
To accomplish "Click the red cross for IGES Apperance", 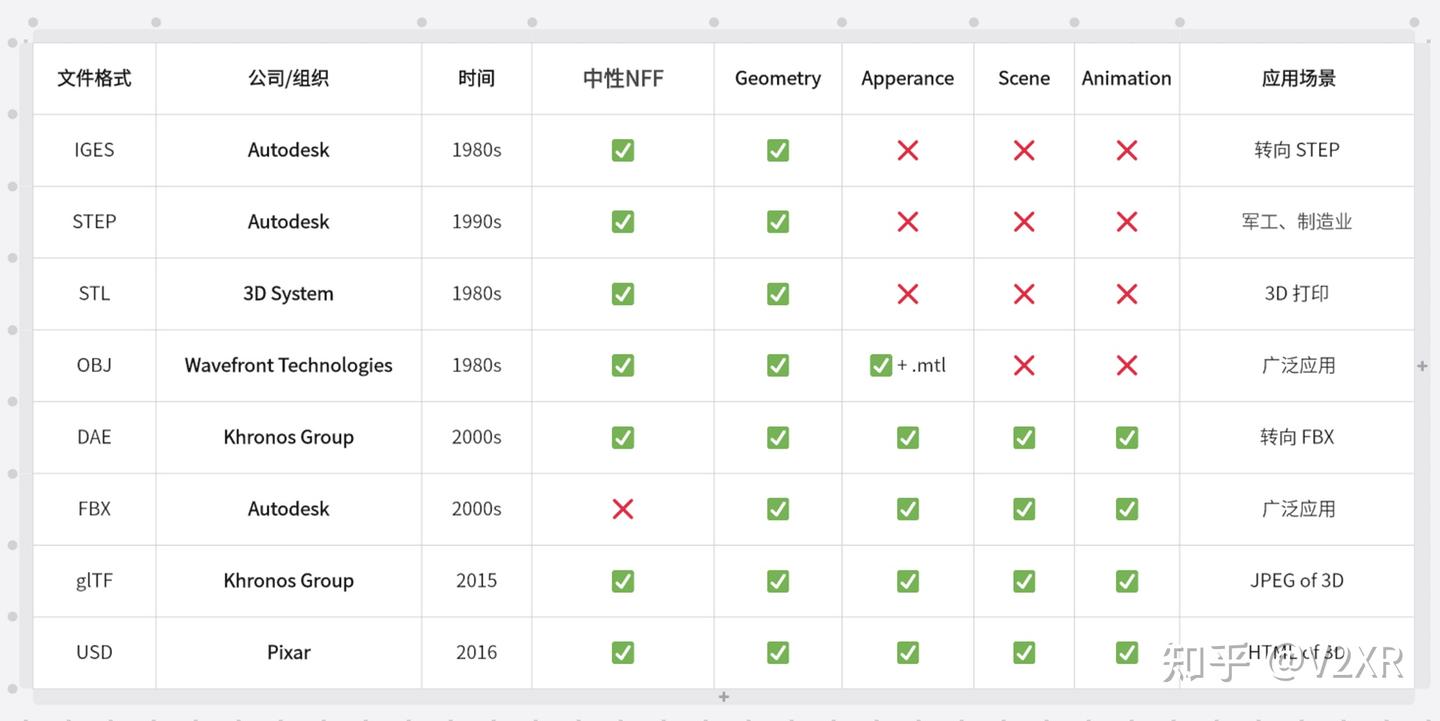I will pos(908,150).
